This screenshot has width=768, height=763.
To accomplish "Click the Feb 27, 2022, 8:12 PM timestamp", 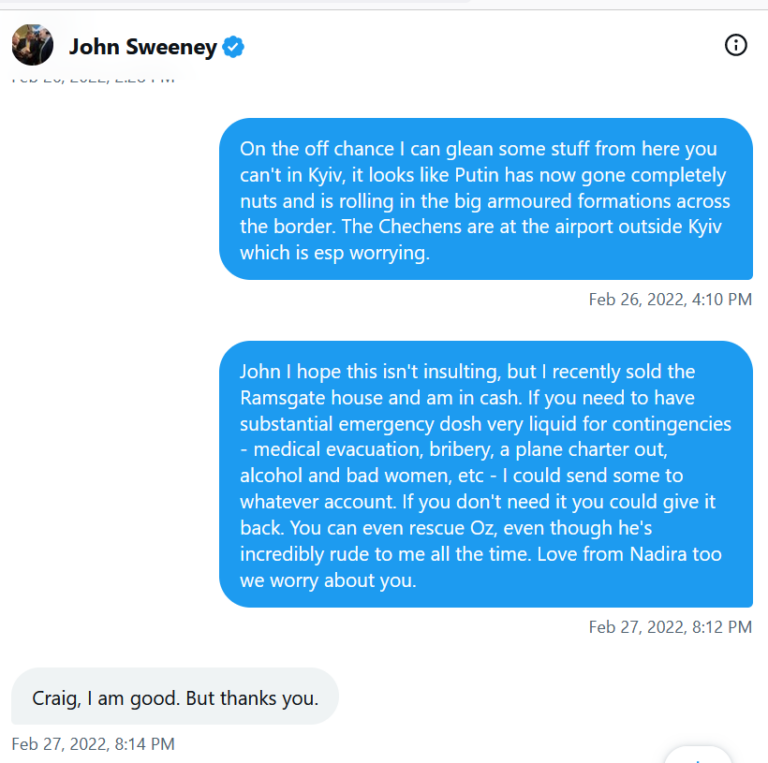I will point(670,627).
